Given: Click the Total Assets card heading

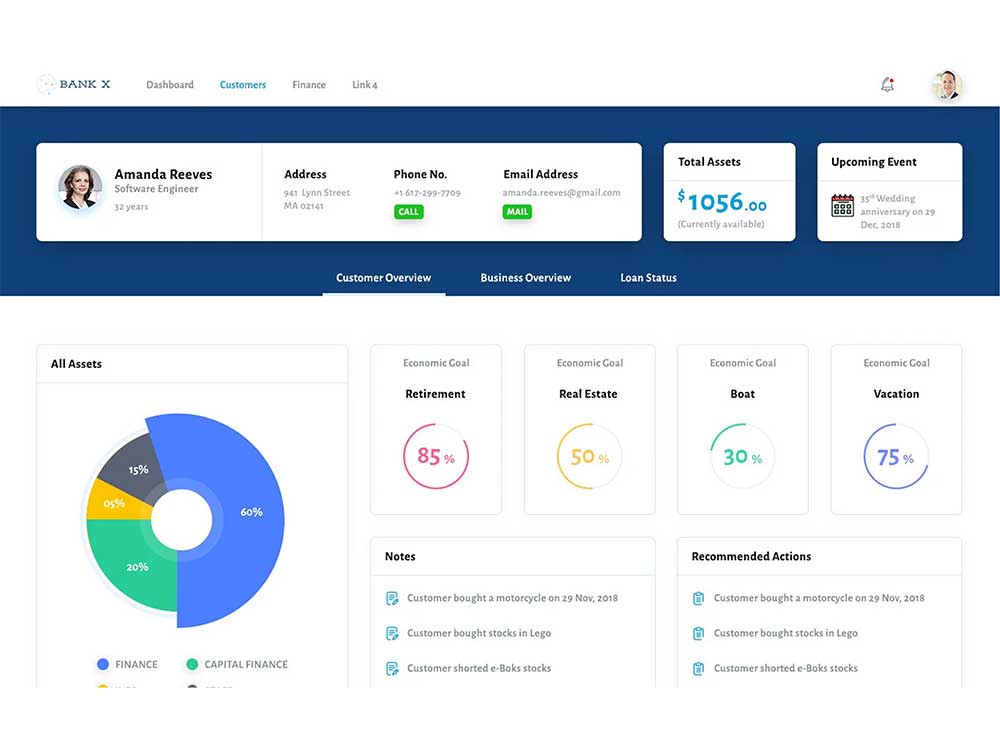Looking at the screenshot, I should tap(709, 162).
